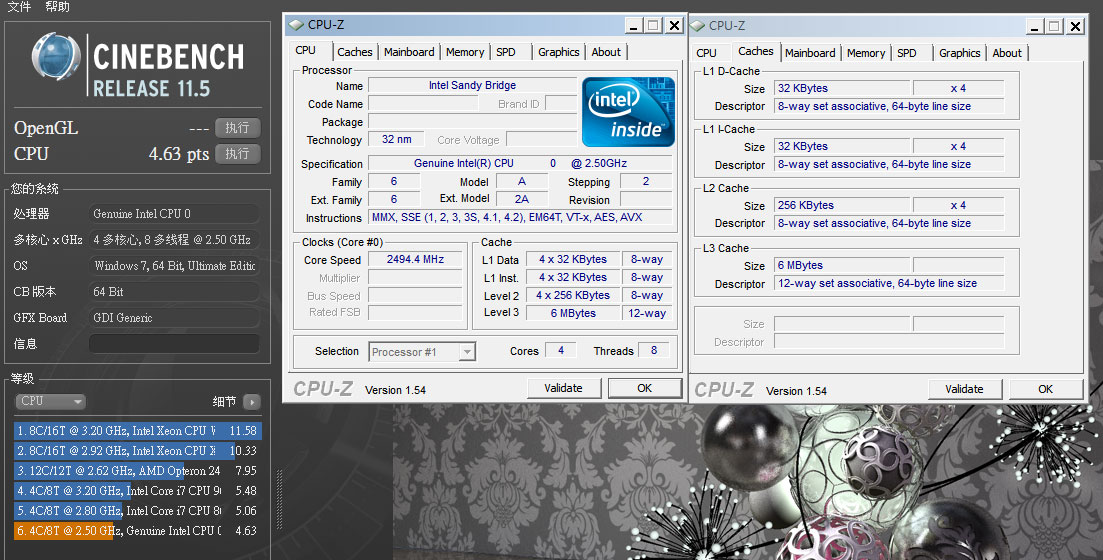Screen dimensions: 1103x560
Task: Close the left CPU-Z window
Action: point(674,25)
